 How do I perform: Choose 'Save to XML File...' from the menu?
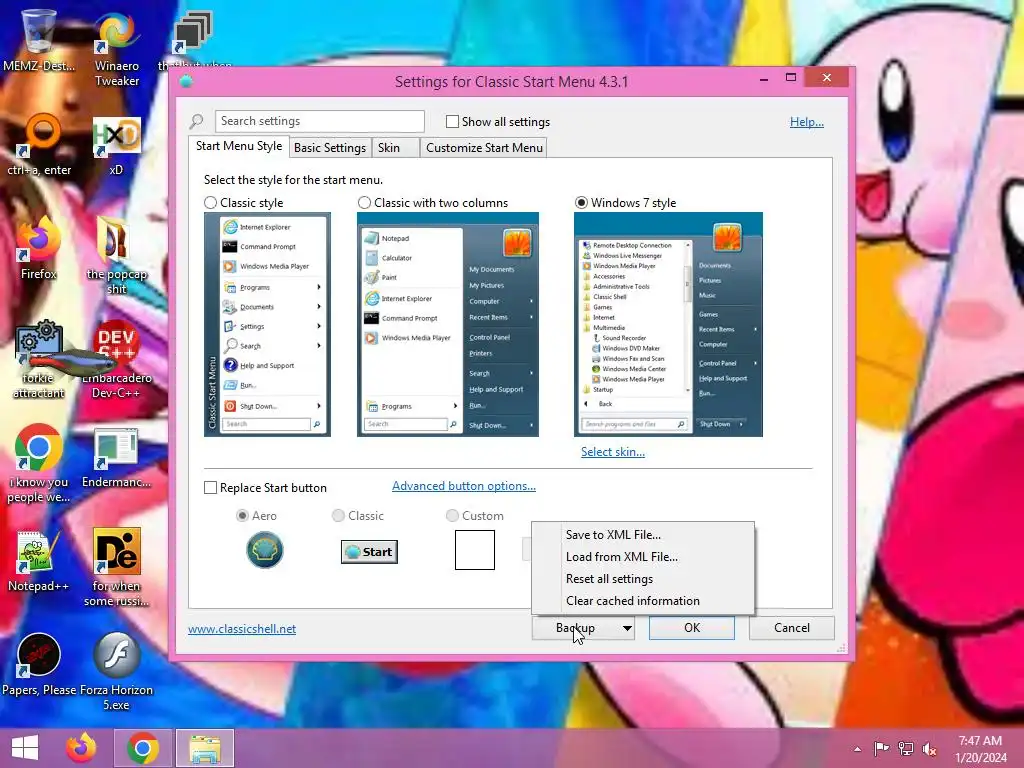(643, 535)
